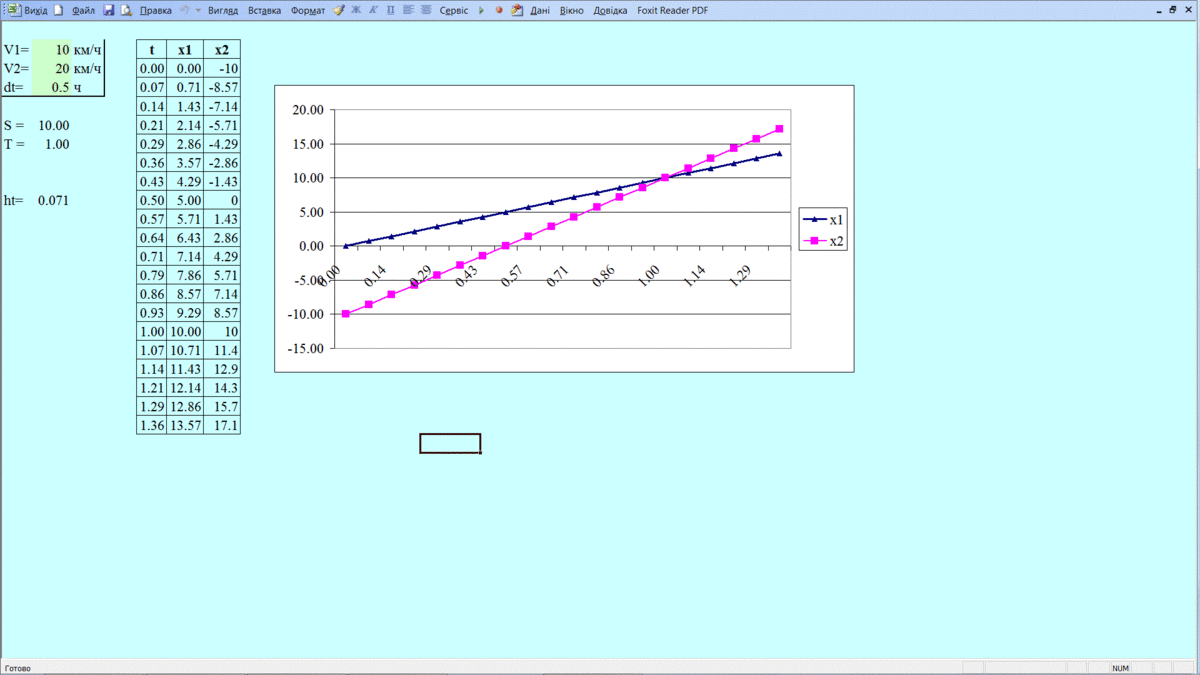Select the Format Painter brush icon
The image size is (1200, 675).
click(x=339, y=10)
